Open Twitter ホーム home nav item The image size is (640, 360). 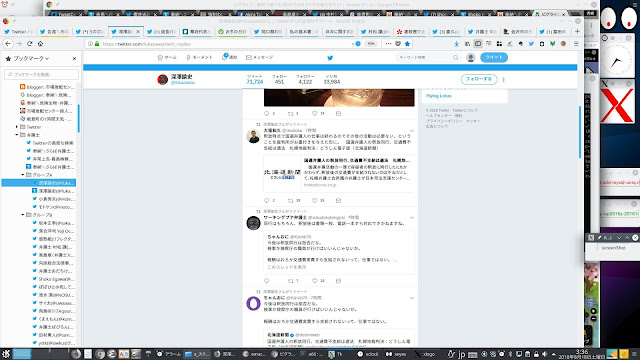pyautogui.click(x=167, y=58)
